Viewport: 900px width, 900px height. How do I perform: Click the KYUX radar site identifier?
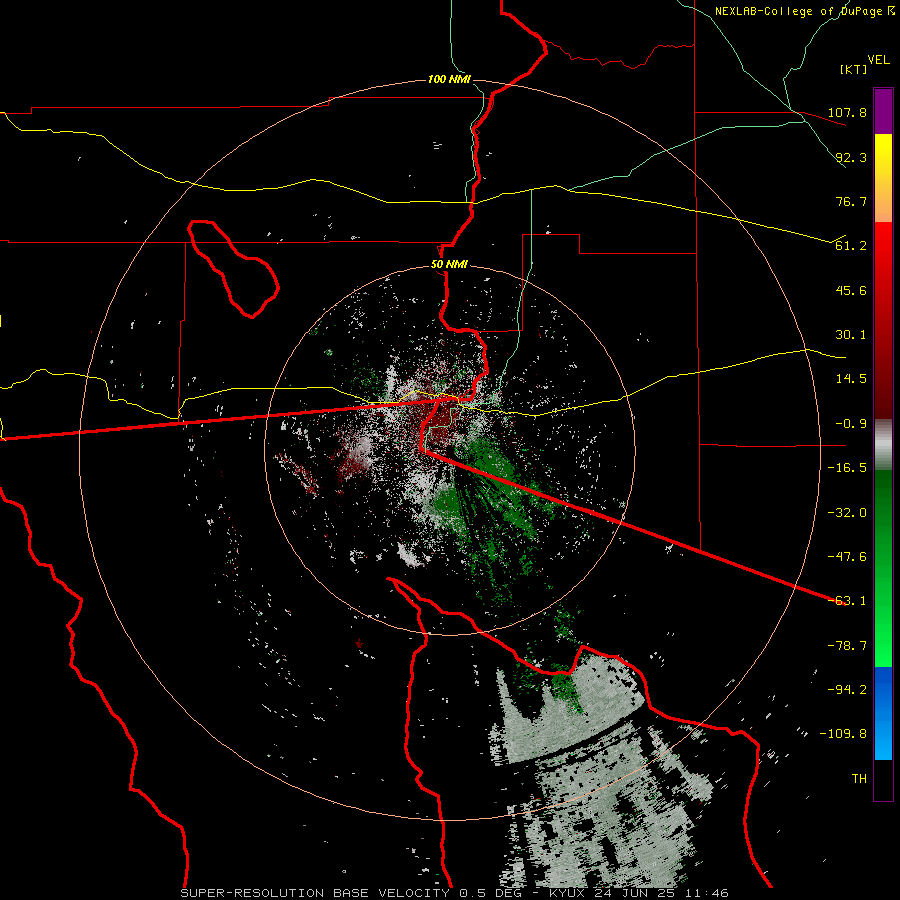click(x=568, y=893)
